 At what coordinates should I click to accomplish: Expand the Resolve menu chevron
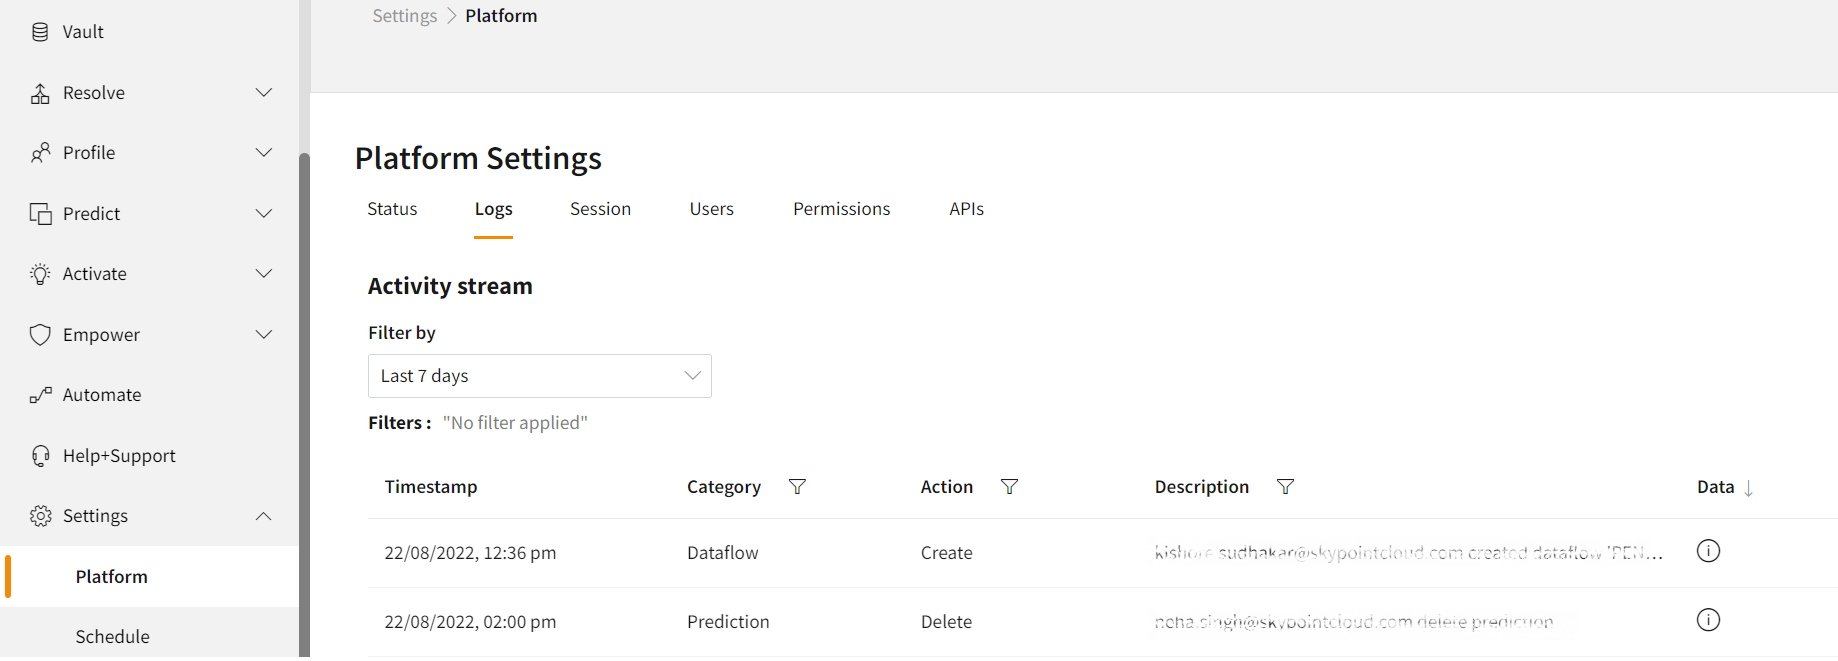[264, 93]
